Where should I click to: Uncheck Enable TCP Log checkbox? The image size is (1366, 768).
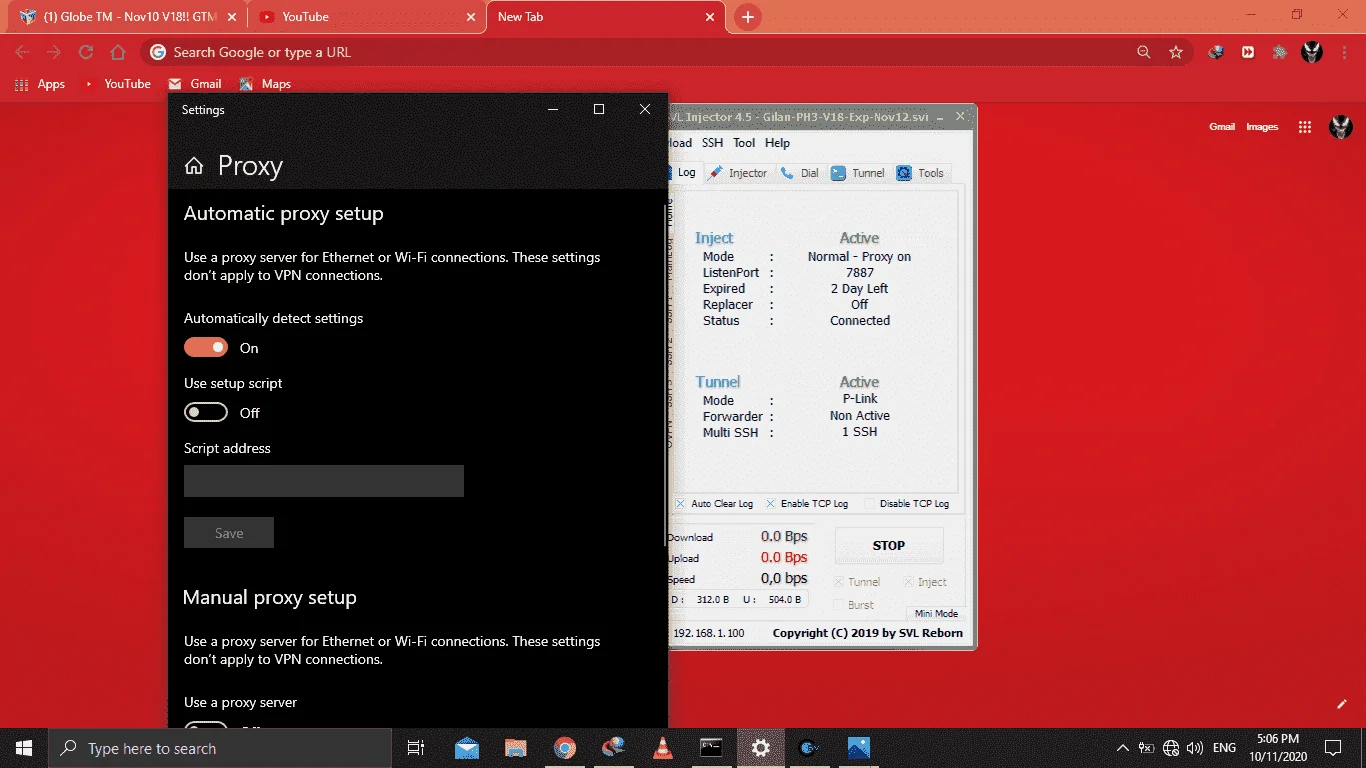tap(771, 504)
